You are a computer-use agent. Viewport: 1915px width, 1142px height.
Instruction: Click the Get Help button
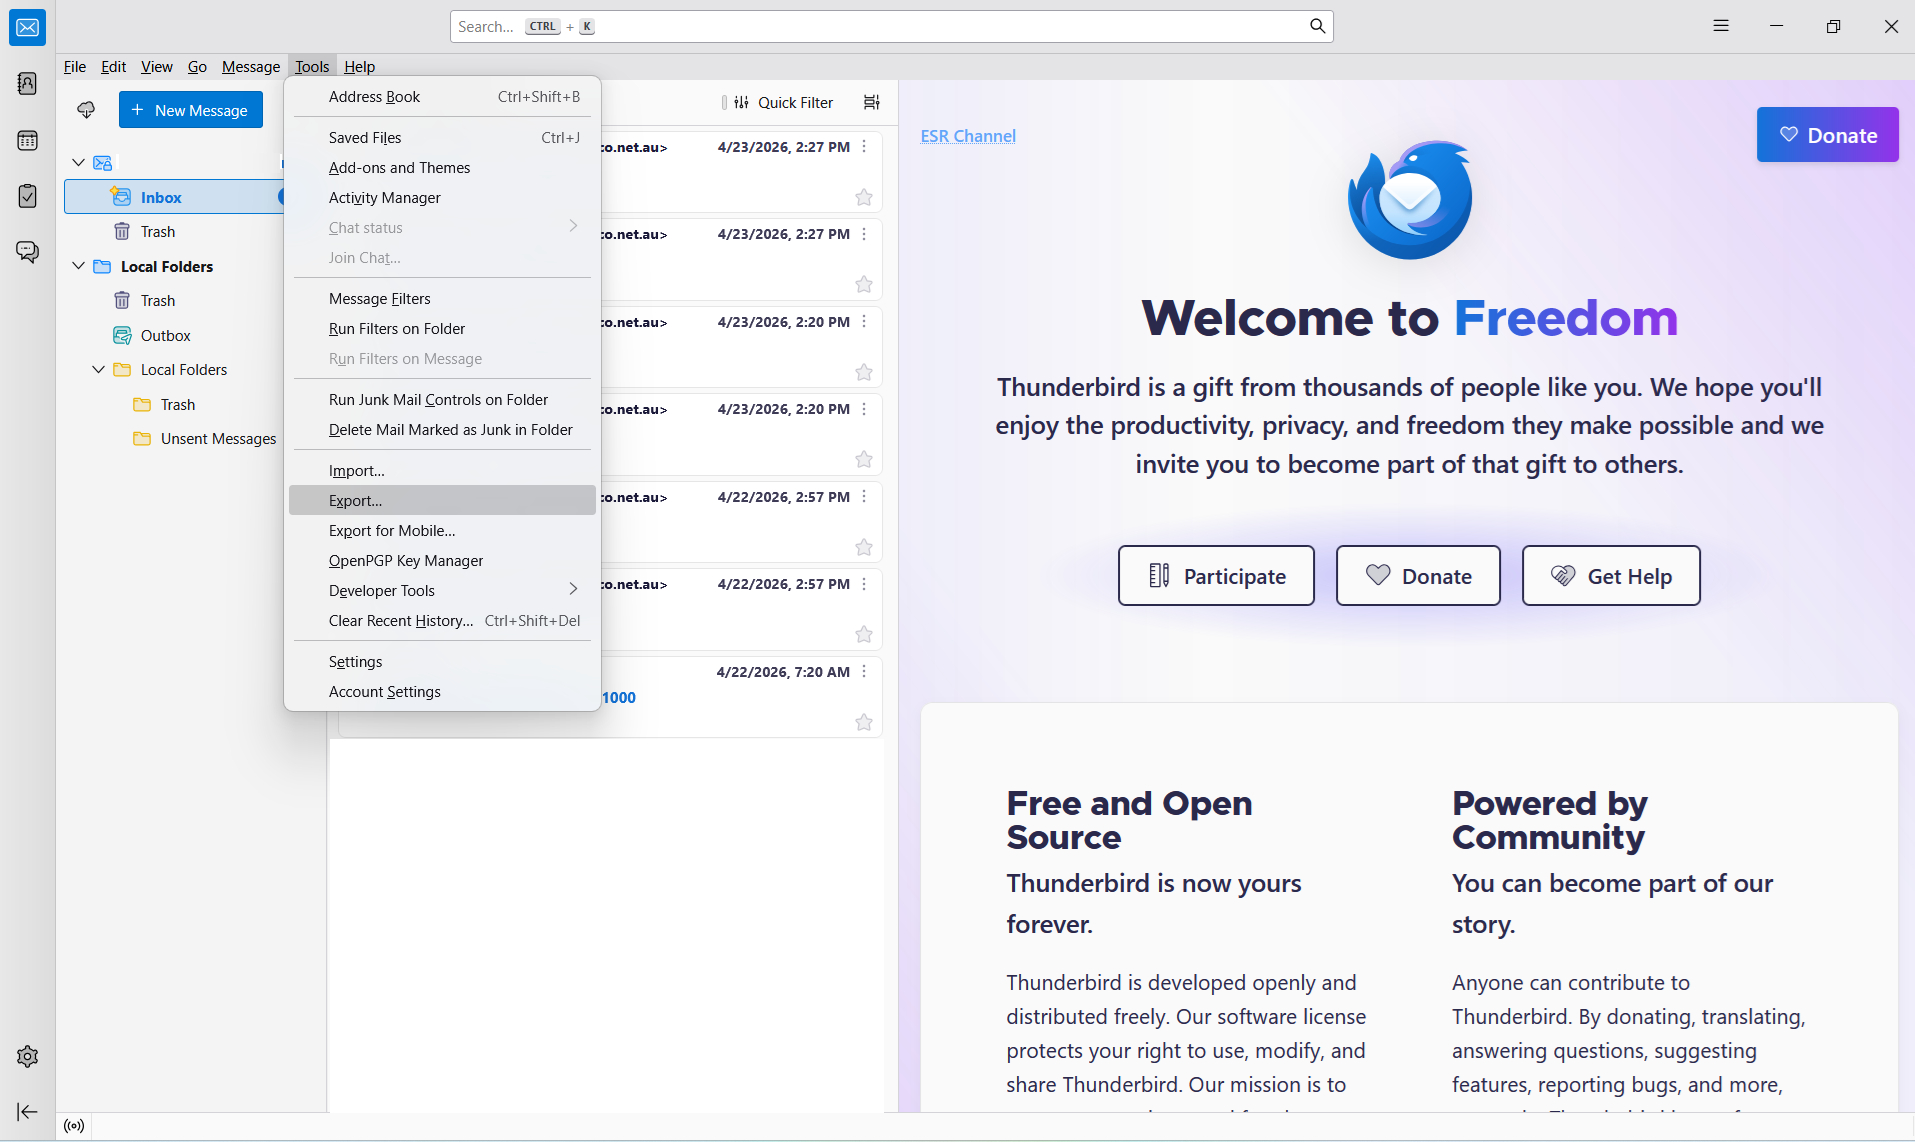click(1611, 575)
